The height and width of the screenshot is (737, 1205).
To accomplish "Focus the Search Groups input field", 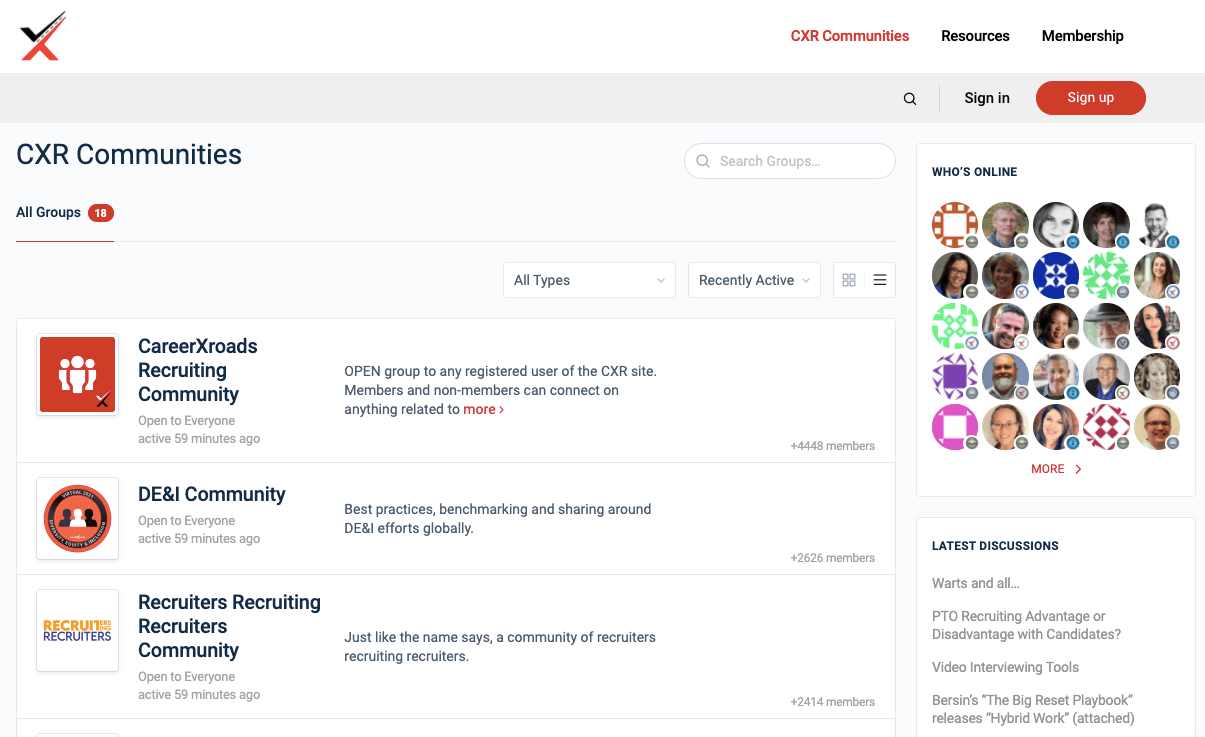I will [x=790, y=161].
